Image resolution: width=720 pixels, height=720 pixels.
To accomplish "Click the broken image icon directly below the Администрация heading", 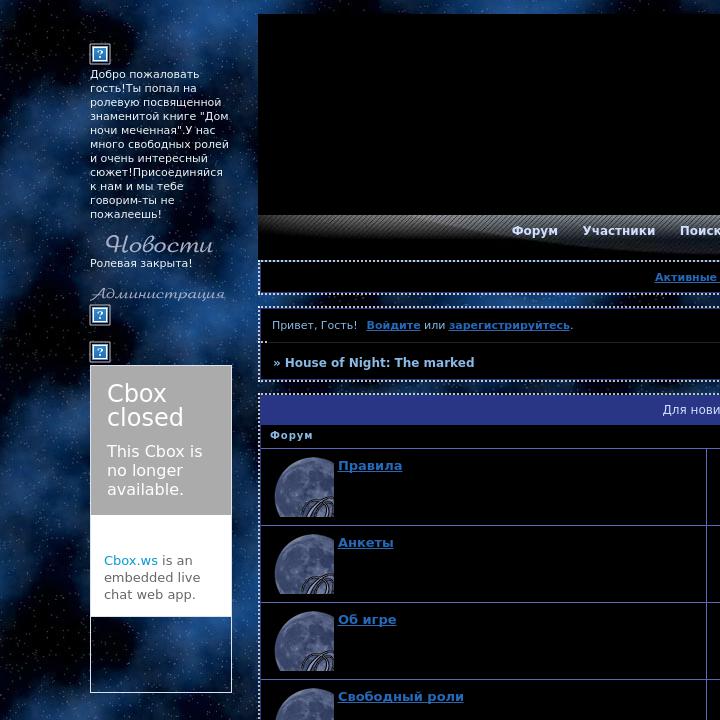I will point(100,315).
